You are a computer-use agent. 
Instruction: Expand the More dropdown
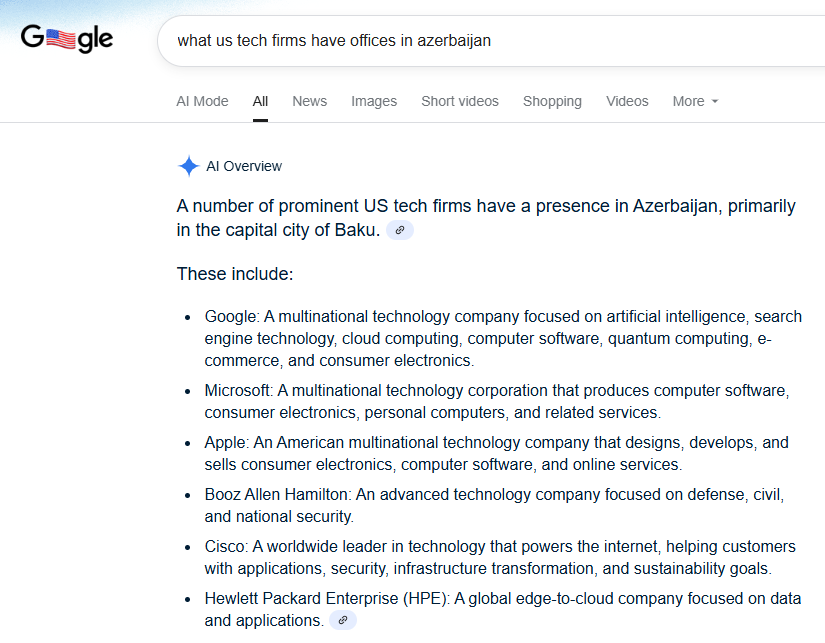(695, 101)
